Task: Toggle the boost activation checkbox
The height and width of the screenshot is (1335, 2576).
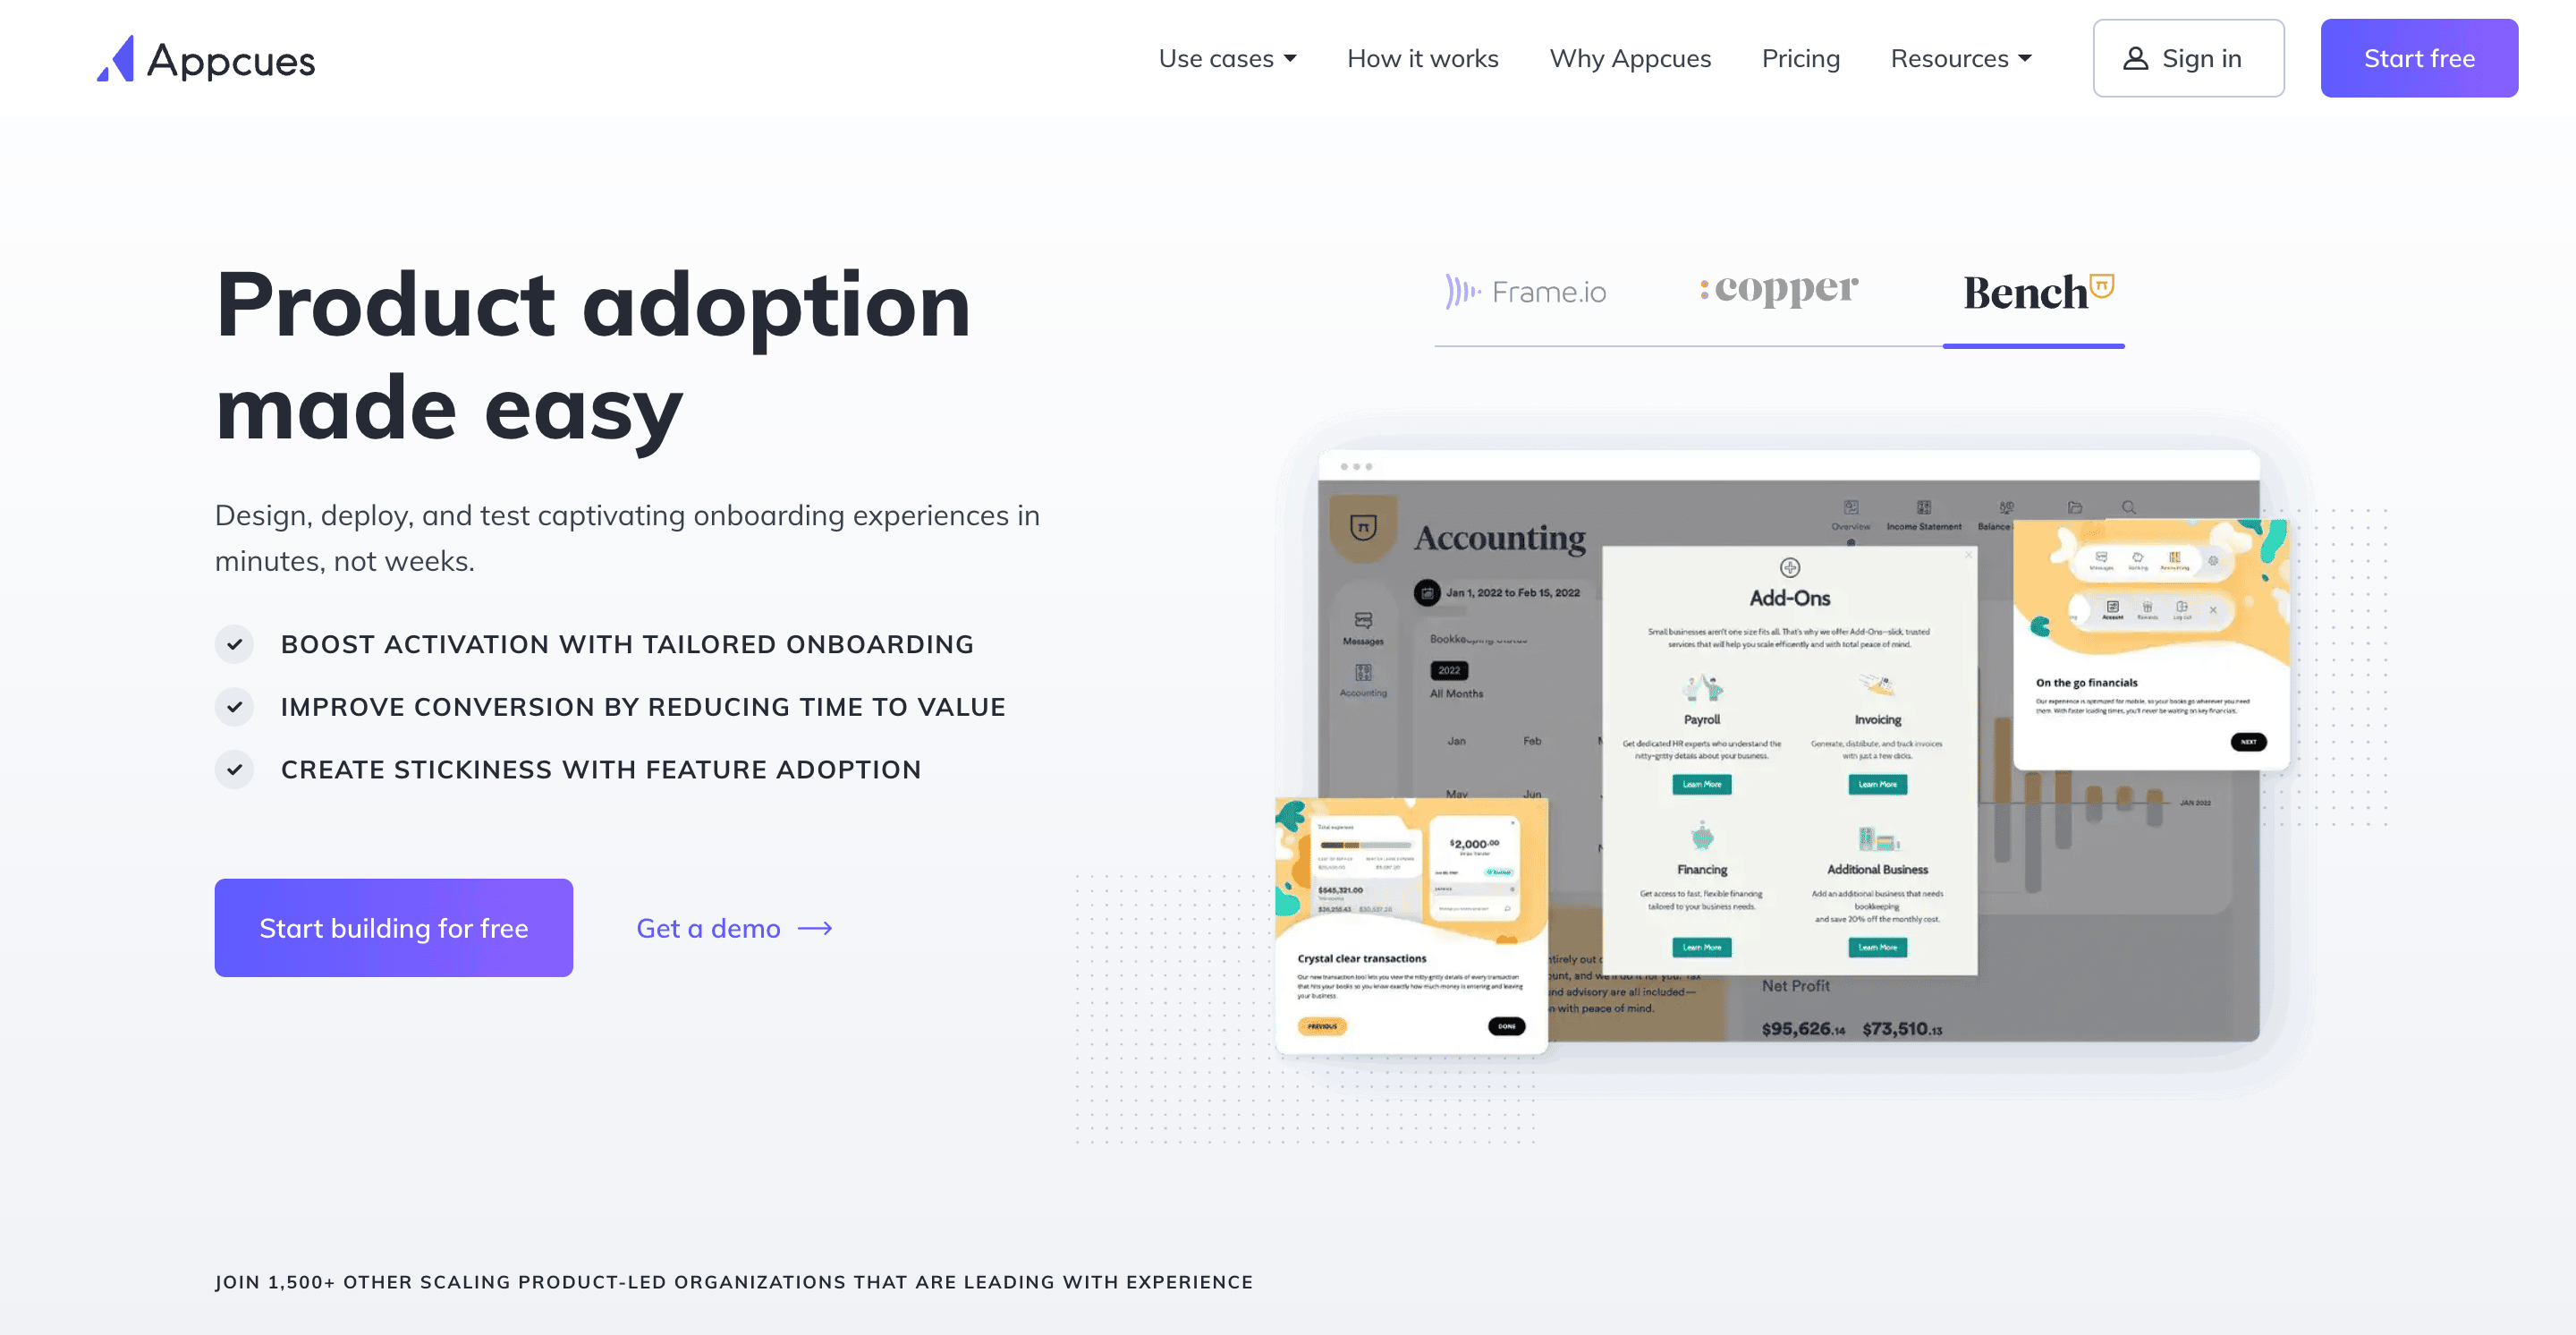Action: pyautogui.click(x=233, y=643)
